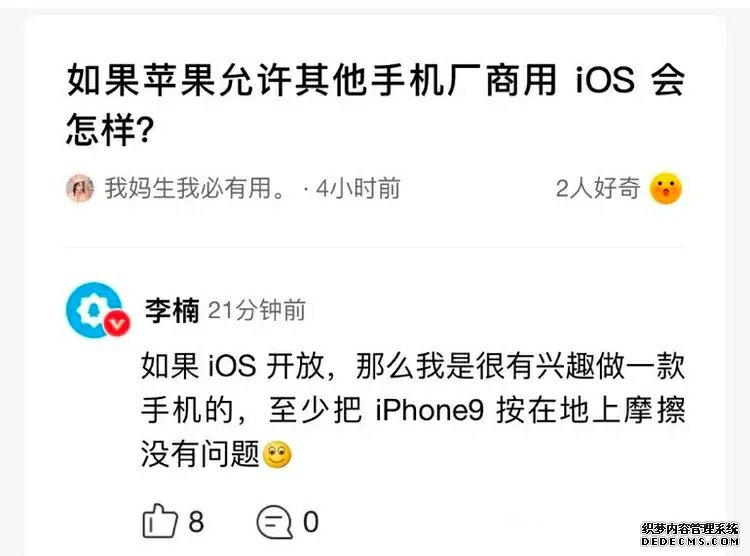
Task: Click the red V verified badge
Action: tap(117, 324)
